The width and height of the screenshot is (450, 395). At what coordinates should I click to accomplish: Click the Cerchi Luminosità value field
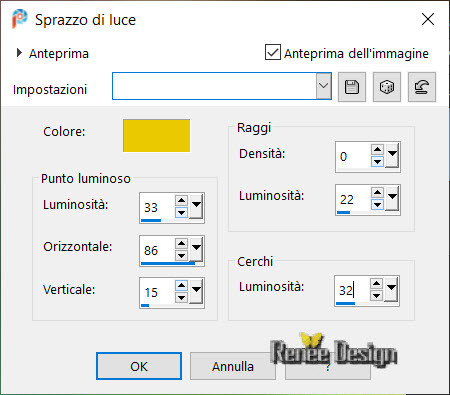(352, 290)
